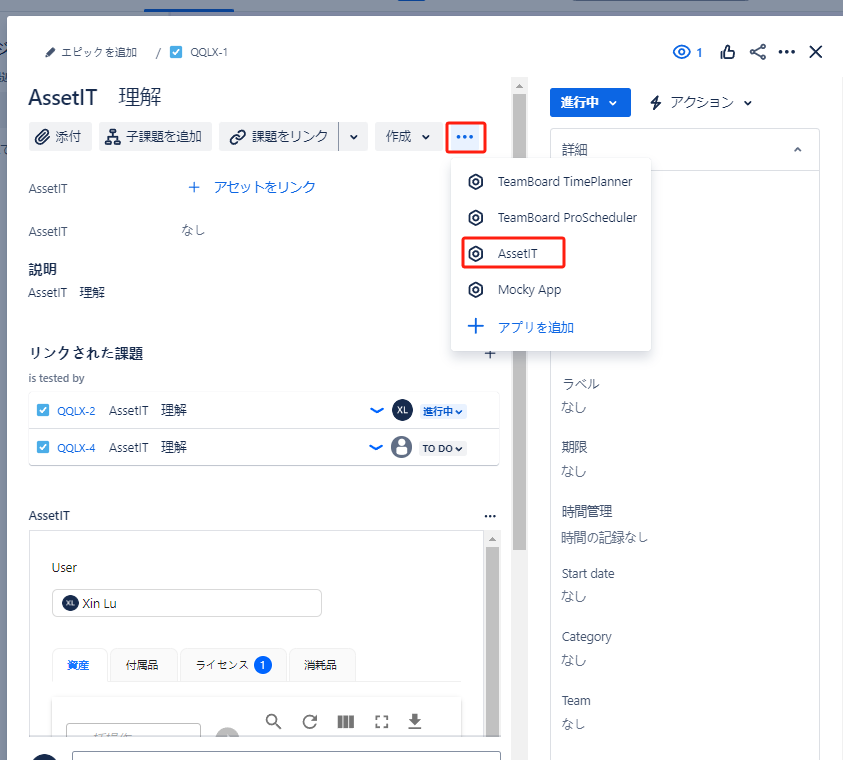Click the 子課題を追加 button
Viewport: 843px width, 760px height.
(x=155, y=137)
